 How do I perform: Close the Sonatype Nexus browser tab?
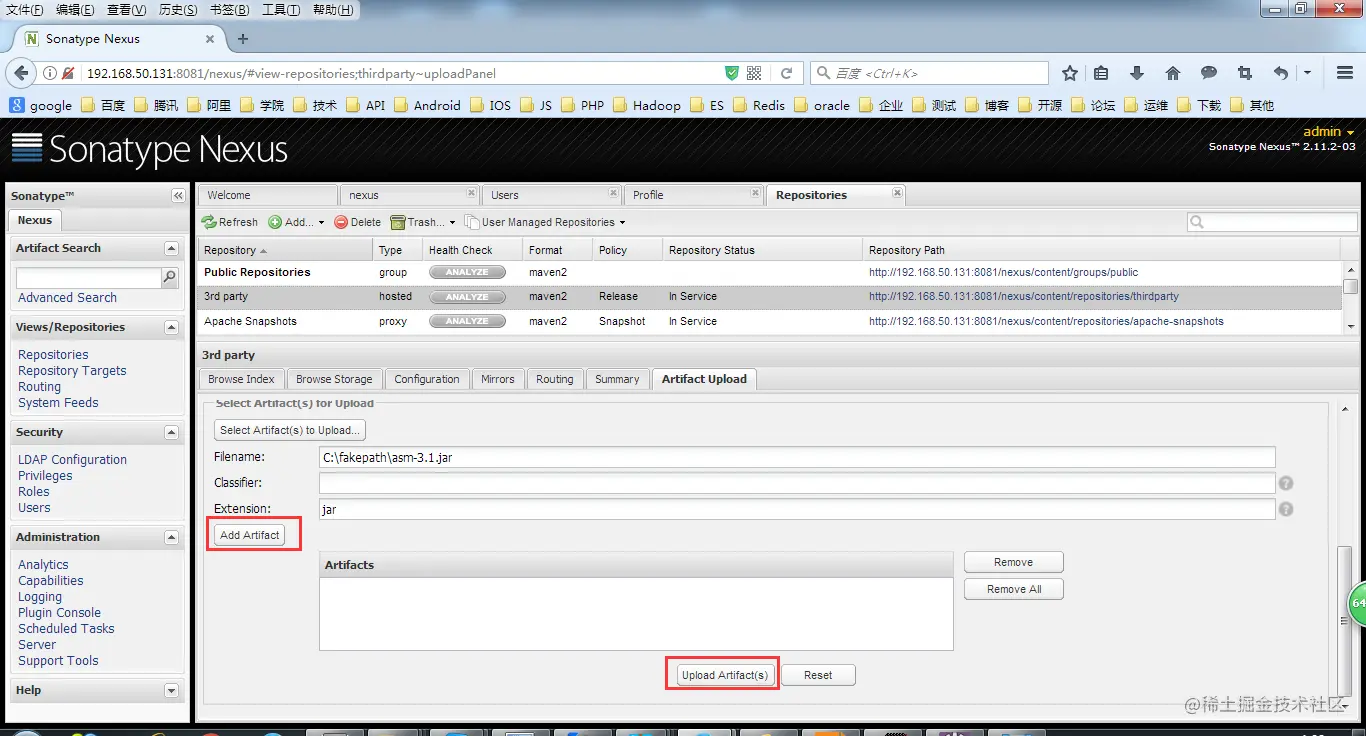tap(210, 39)
